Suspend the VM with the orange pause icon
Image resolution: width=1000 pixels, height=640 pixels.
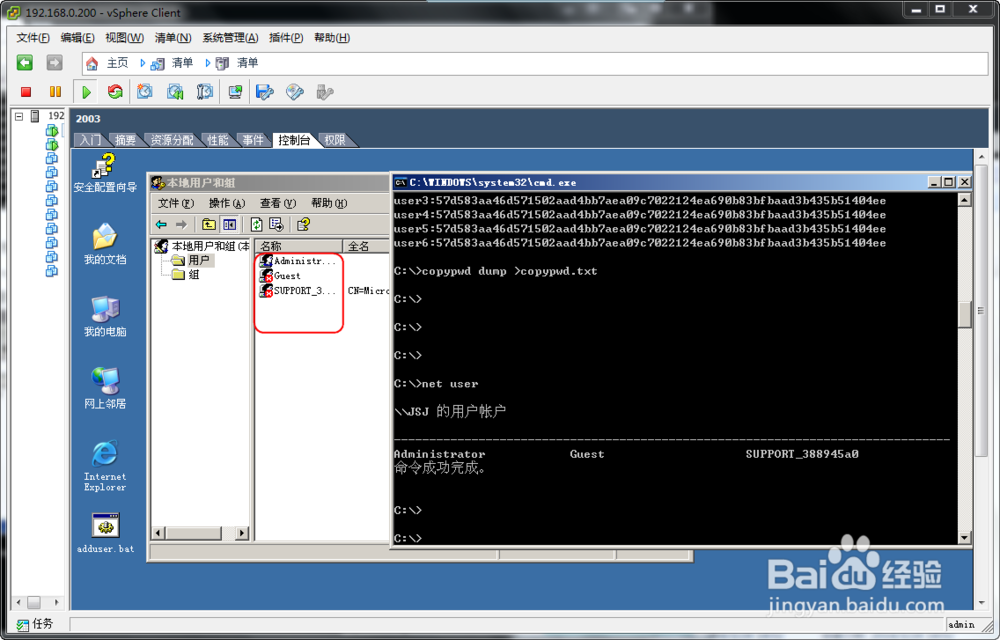pyautogui.click(x=55, y=92)
